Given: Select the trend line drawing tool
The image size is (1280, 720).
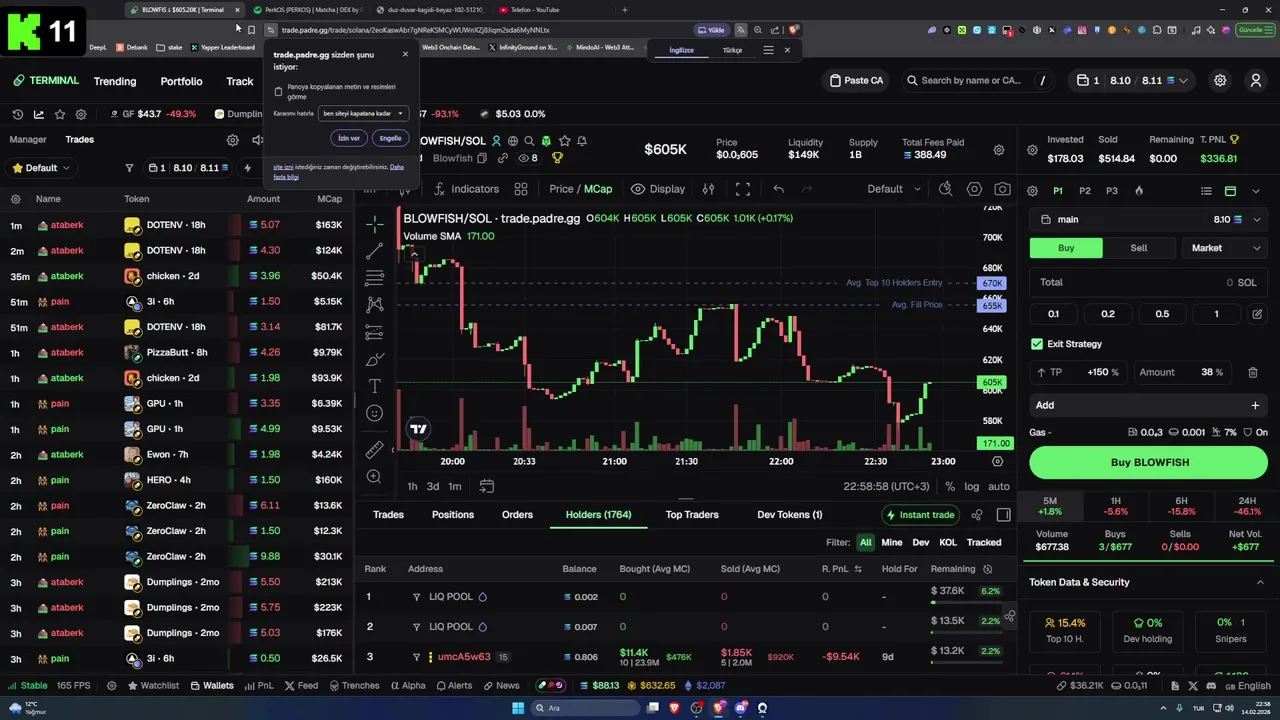Looking at the screenshot, I should click(374, 251).
